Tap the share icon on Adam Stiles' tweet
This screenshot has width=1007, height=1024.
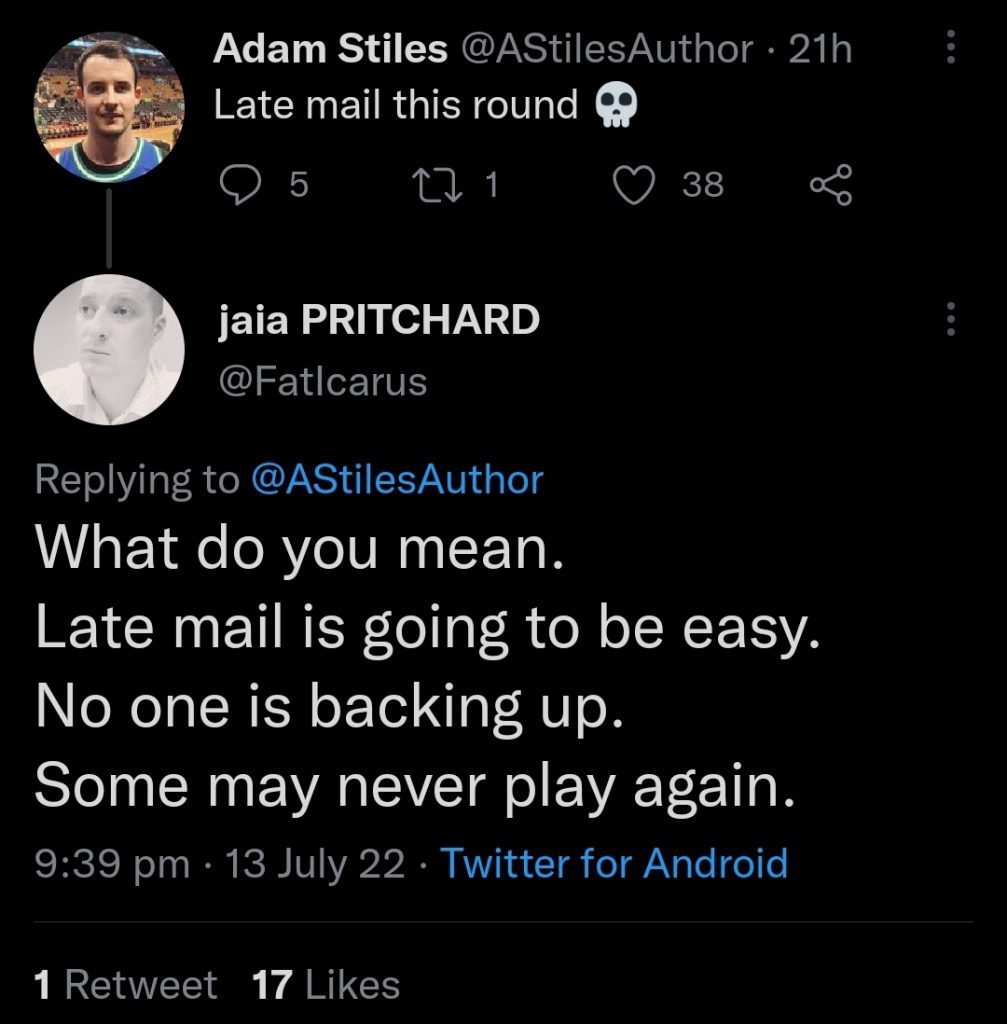pyautogui.click(x=831, y=185)
